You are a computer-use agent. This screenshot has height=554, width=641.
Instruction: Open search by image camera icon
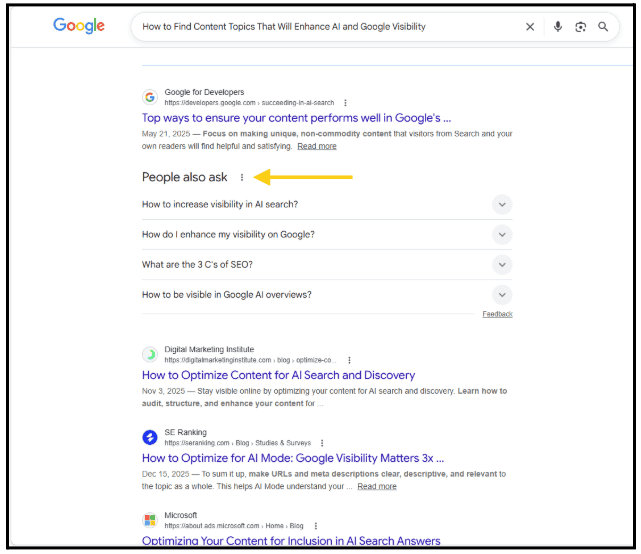(x=580, y=27)
